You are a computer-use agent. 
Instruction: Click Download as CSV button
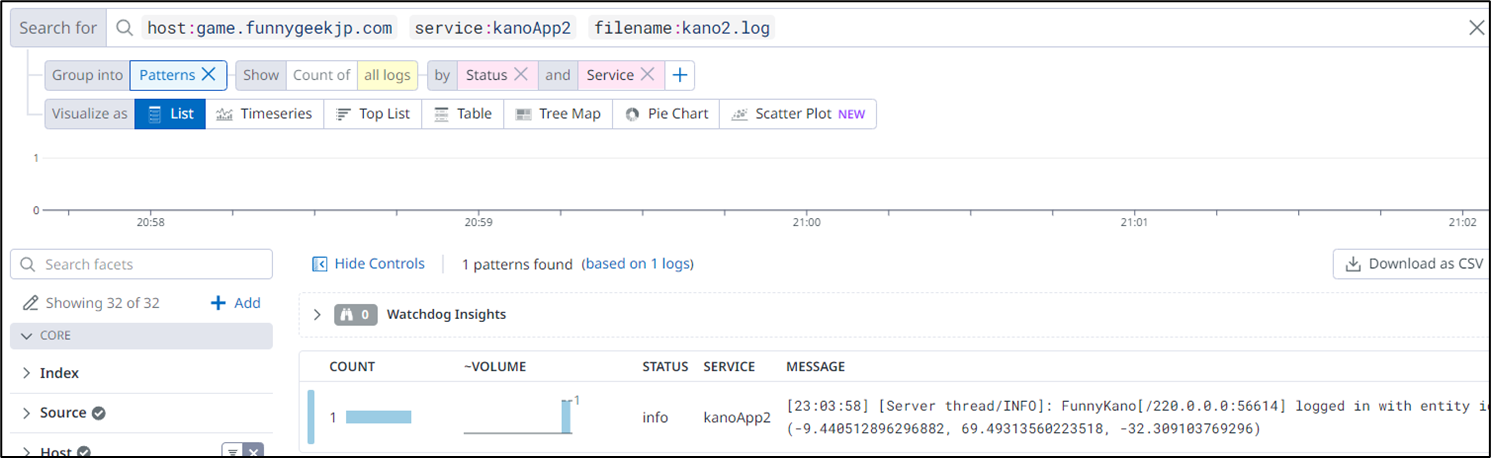click(x=1412, y=264)
